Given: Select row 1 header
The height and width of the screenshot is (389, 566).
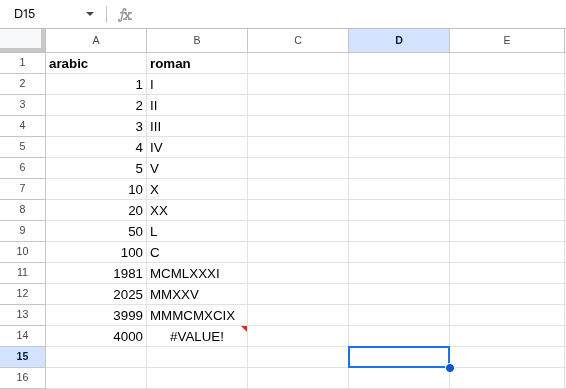Looking at the screenshot, I should [x=22, y=63].
